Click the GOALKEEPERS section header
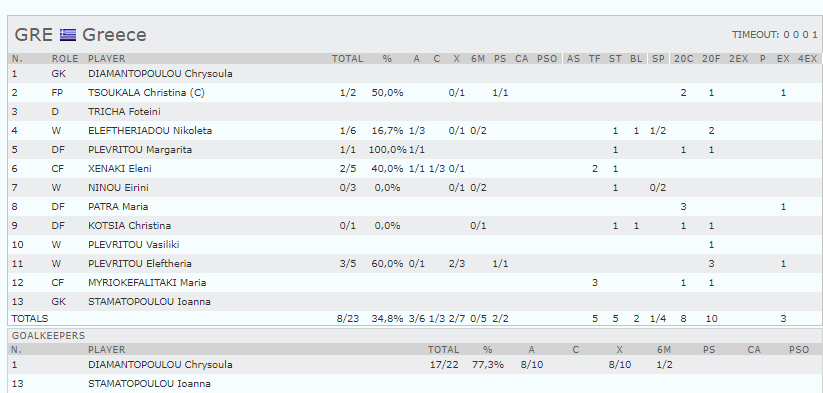This screenshot has width=823, height=393. click(x=48, y=336)
